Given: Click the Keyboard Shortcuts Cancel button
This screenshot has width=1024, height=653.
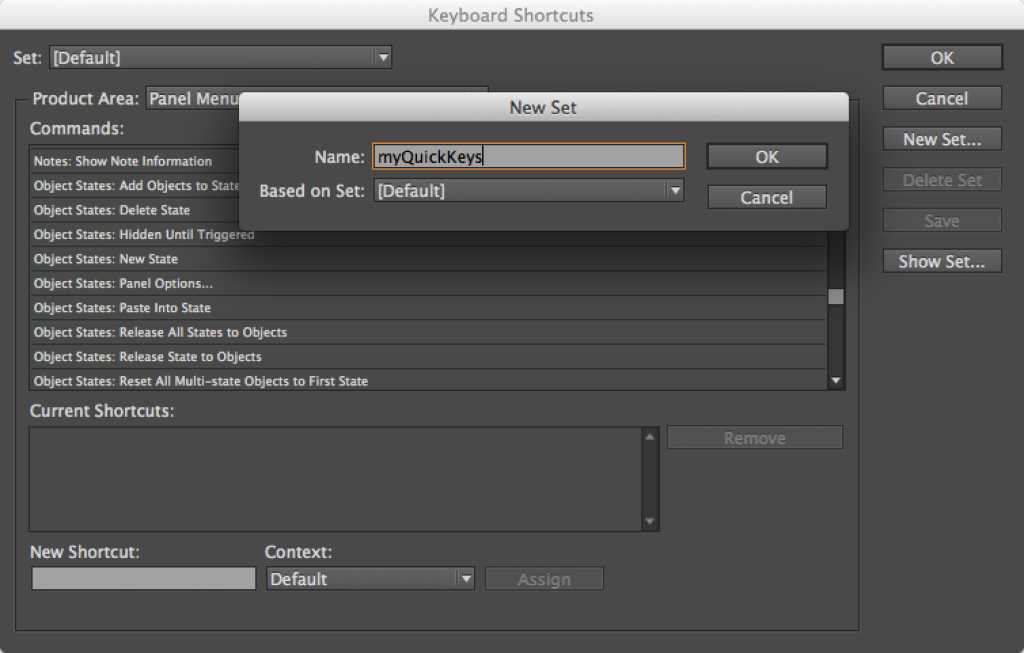Looking at the screenshot, I should click(x=941, y=99).
